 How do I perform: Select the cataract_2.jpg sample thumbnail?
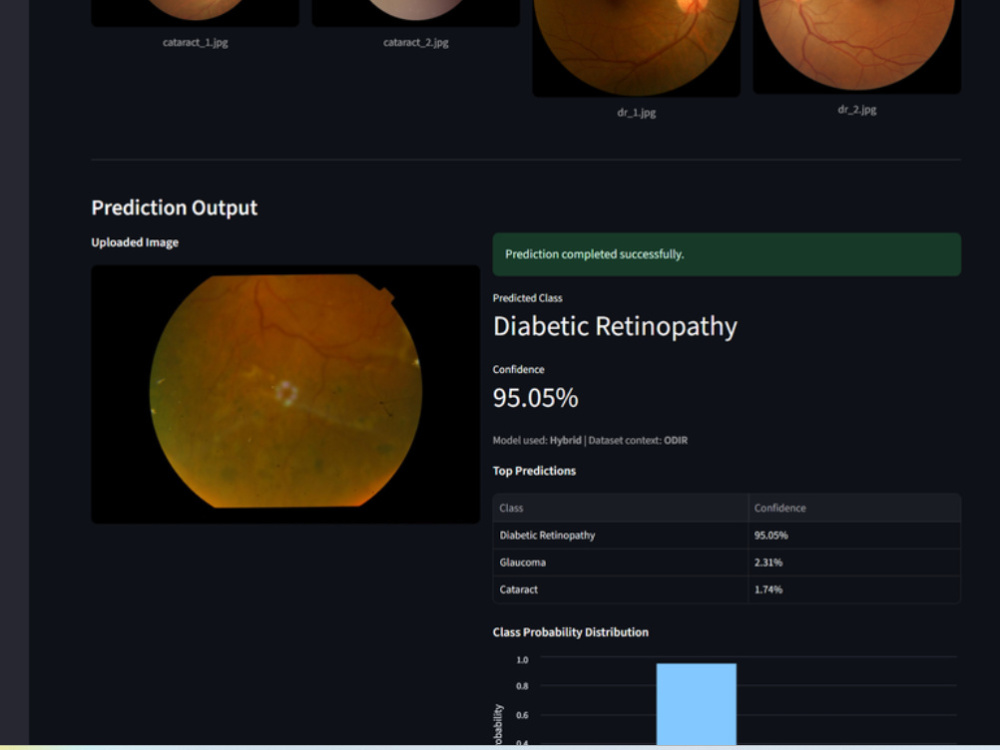(416, 13)
